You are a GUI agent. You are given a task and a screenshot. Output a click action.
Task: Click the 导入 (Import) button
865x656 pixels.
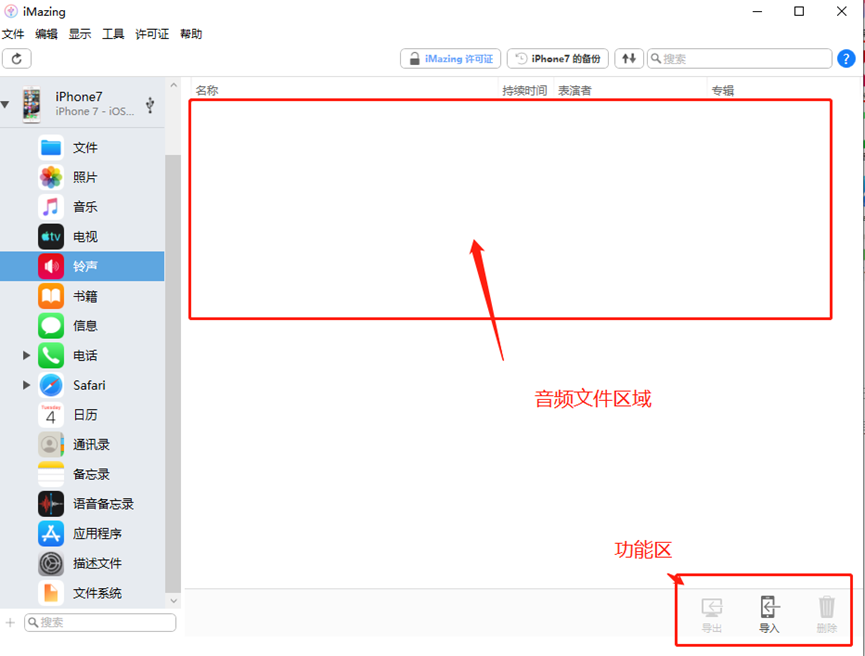(x=769, y=614)
